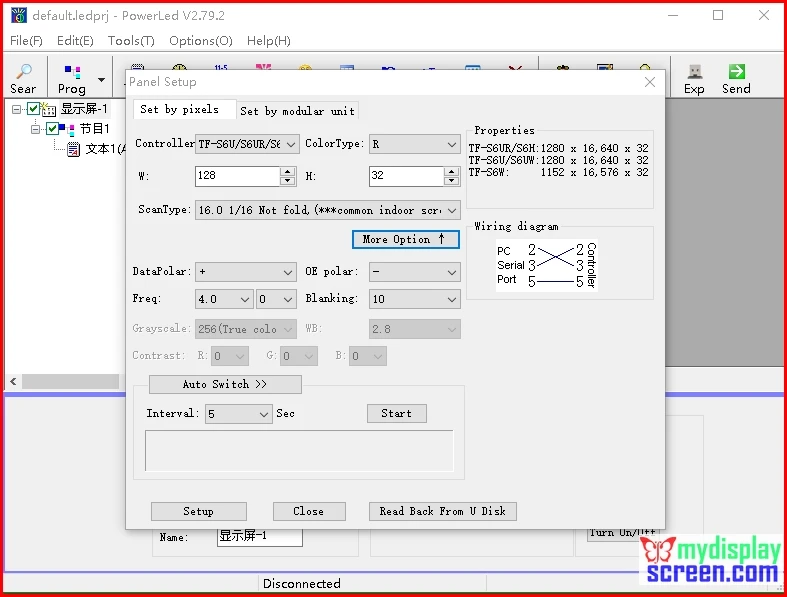This screenshot has width=787, height=597.
Task: Click the left arrow of tree scrollbar
Action: pyautogui.click(x=14, y=382)
